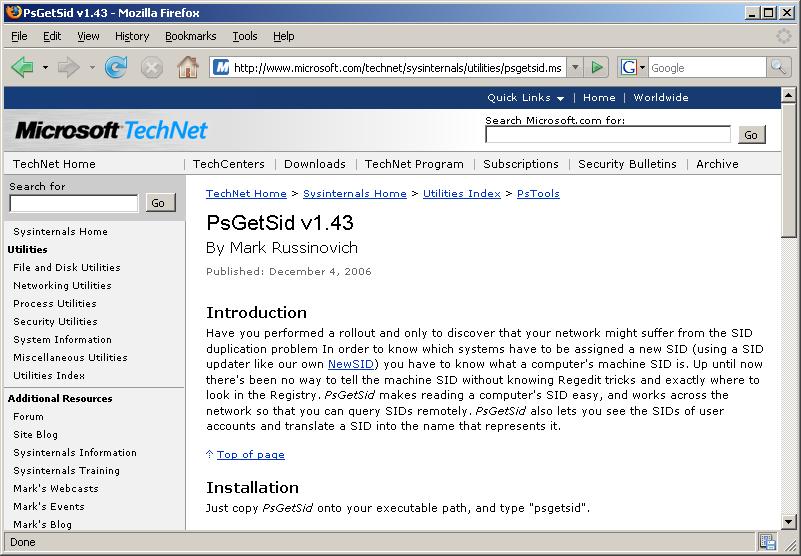Image resolution: width=801 pixels, height=556 pixels.
Task: Open the File menu
Action: tap(19, 36)
